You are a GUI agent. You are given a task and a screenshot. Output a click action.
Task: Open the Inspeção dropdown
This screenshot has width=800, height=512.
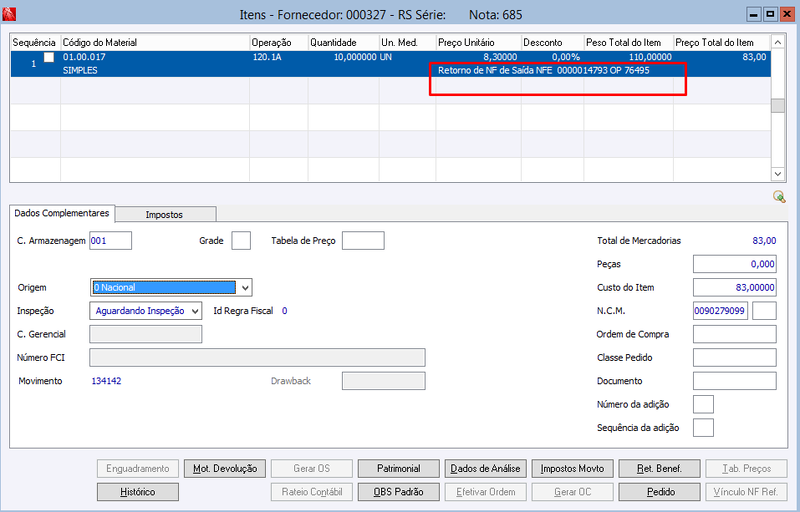(x=195, y=311)
